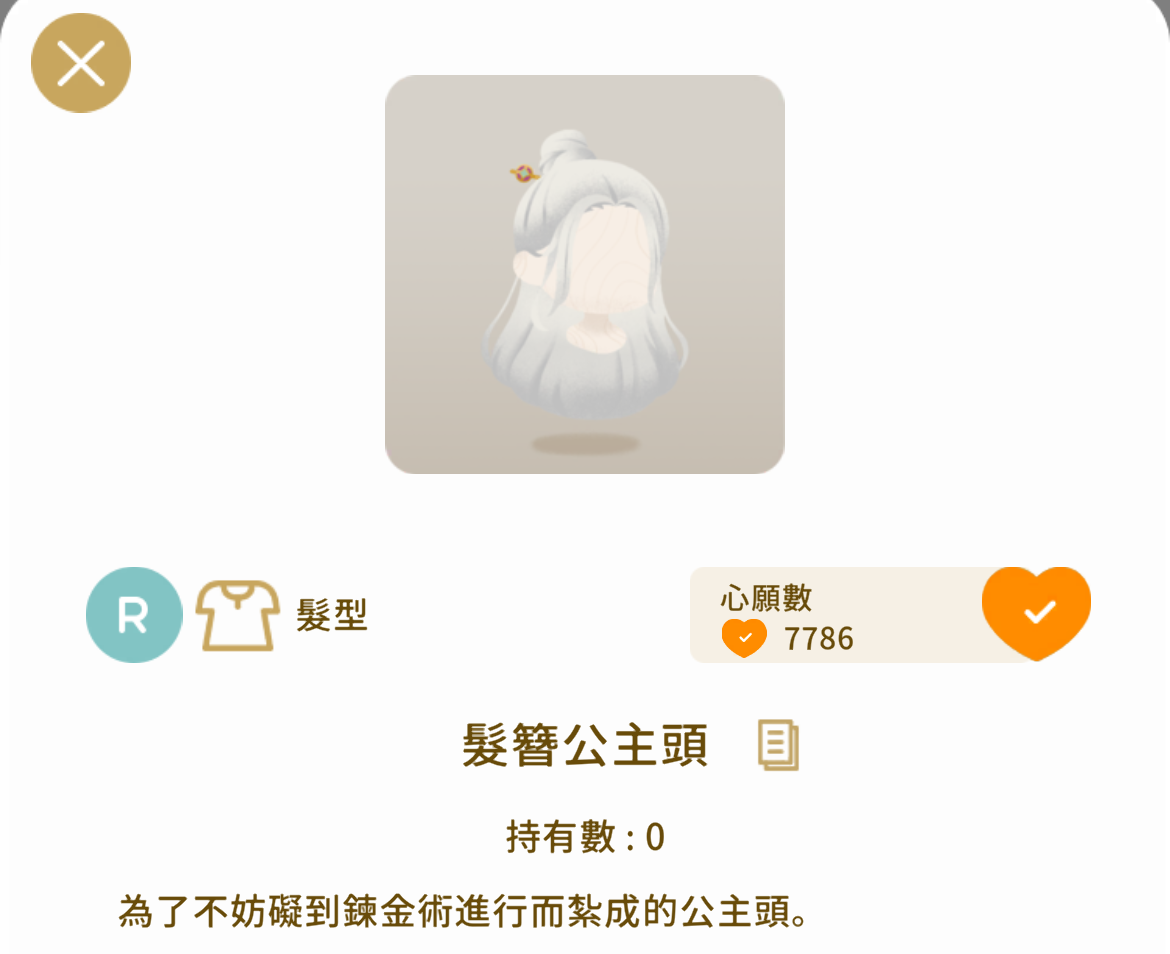1170x954 pixels.
Task: View the hairstyle preview thumbnail
Action: 584,274
